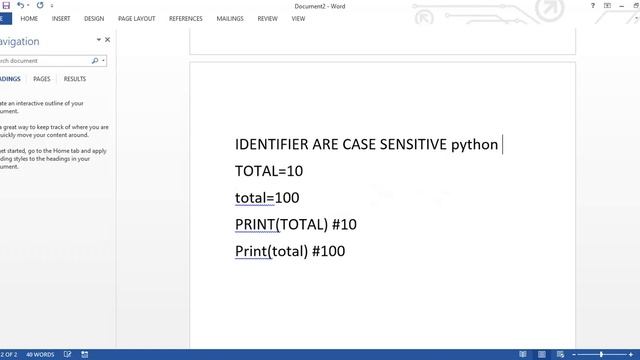This screenshot has width=640, height=360.
Task: Open word count '40 WORDS' in status bar
Action: pyautogui.click(x=40, y=355)
